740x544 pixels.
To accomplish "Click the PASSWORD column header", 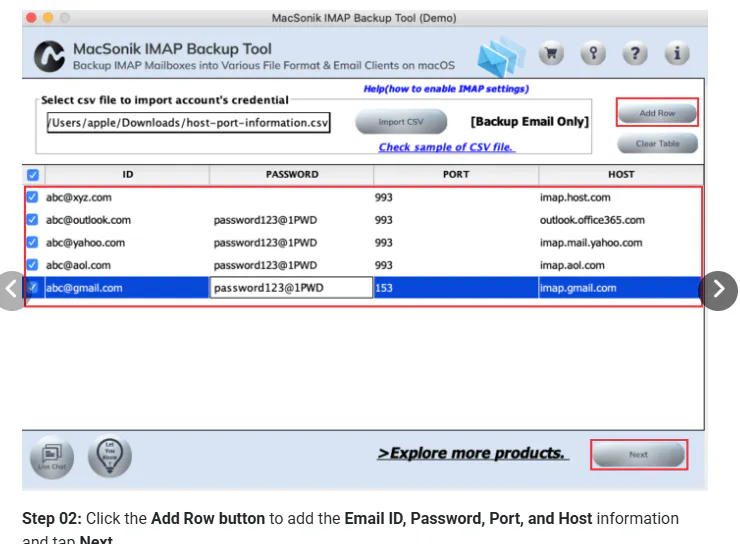I will click(292, 175).
